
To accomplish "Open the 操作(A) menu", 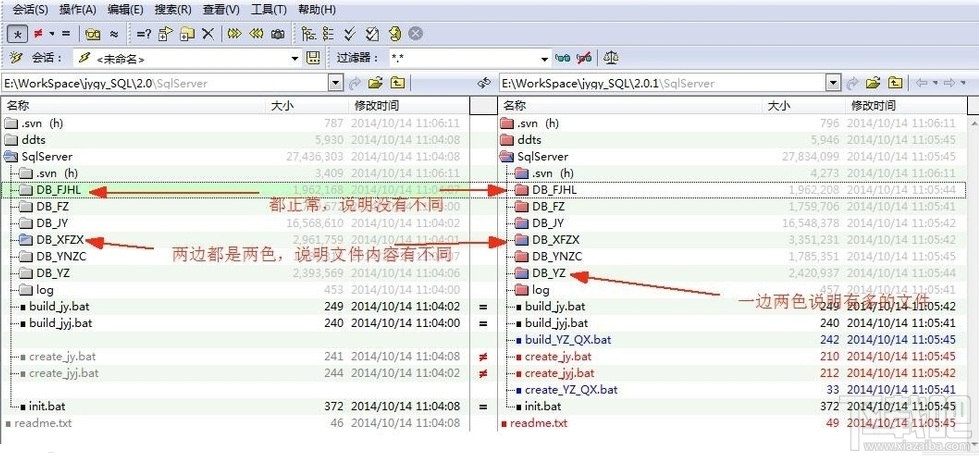I will coord(78,9).
